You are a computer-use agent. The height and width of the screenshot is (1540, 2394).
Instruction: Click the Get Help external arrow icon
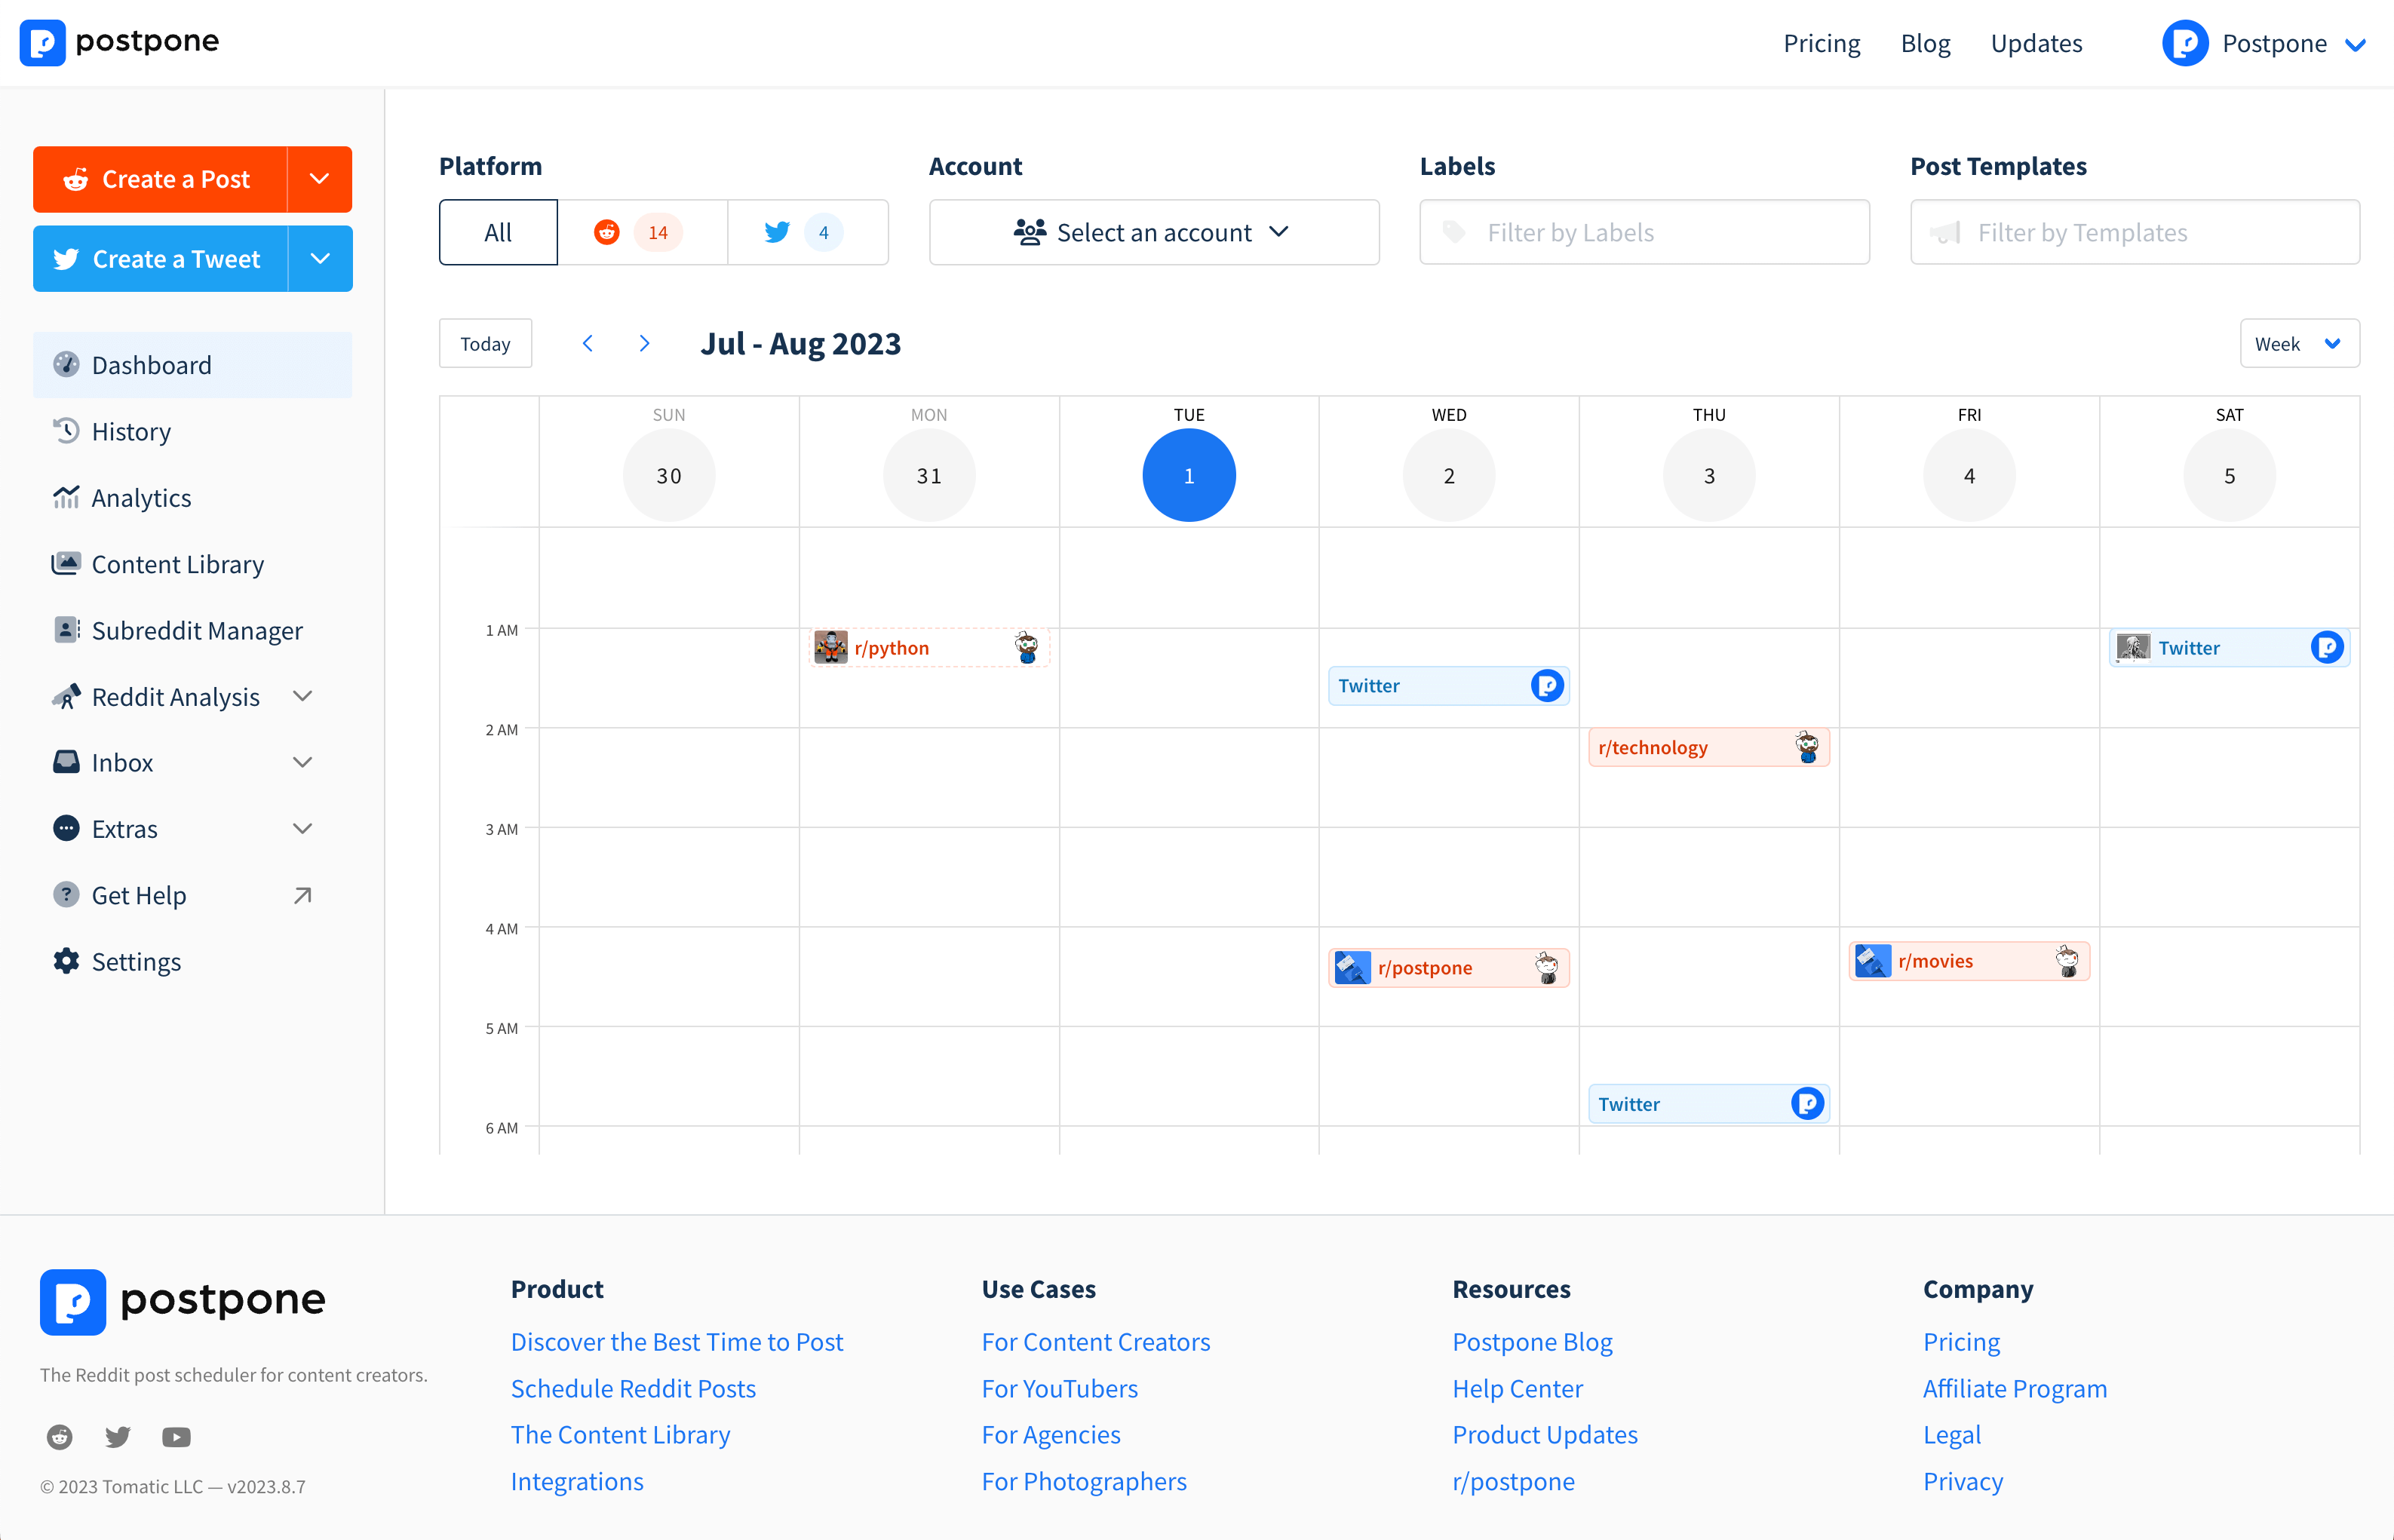[x=302, y=895]
